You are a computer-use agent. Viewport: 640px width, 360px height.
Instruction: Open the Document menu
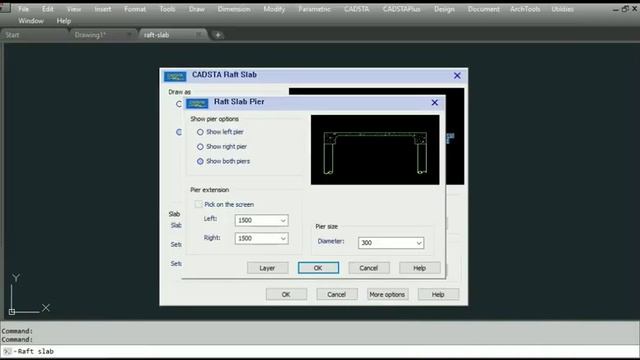click(484, 9)
